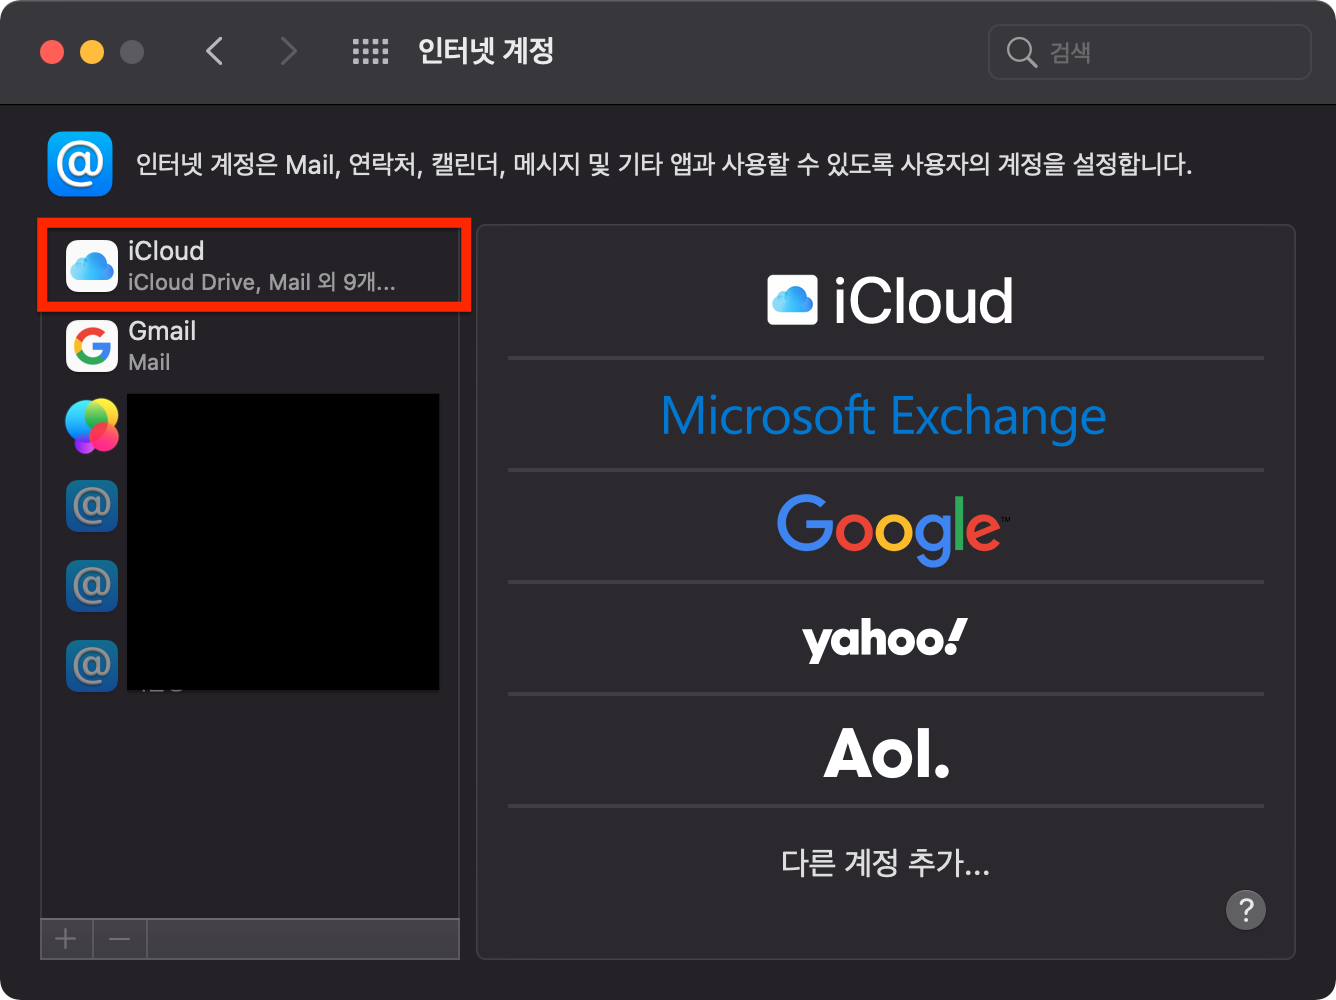Choose Microsoft Exchange account type
1336x1000 pixels.
(886, 415)
